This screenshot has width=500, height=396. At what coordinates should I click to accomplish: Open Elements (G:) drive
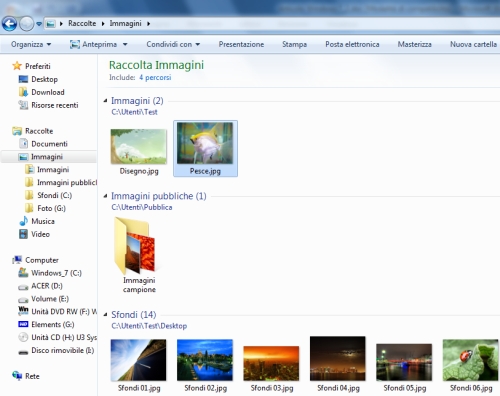[x=46, y=324]
